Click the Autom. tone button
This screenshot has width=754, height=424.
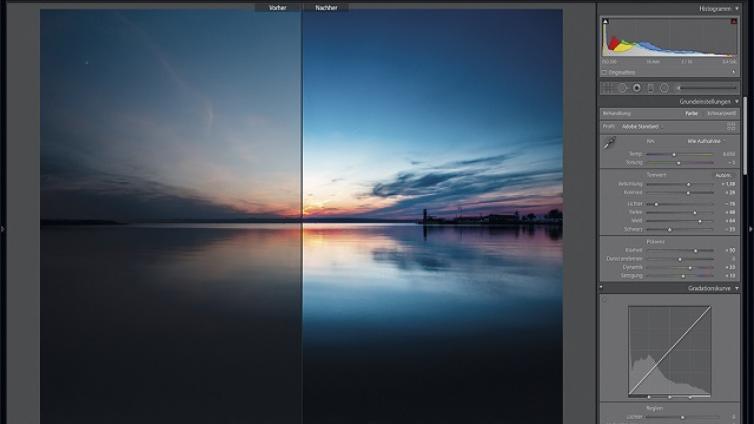click(723, 175)
